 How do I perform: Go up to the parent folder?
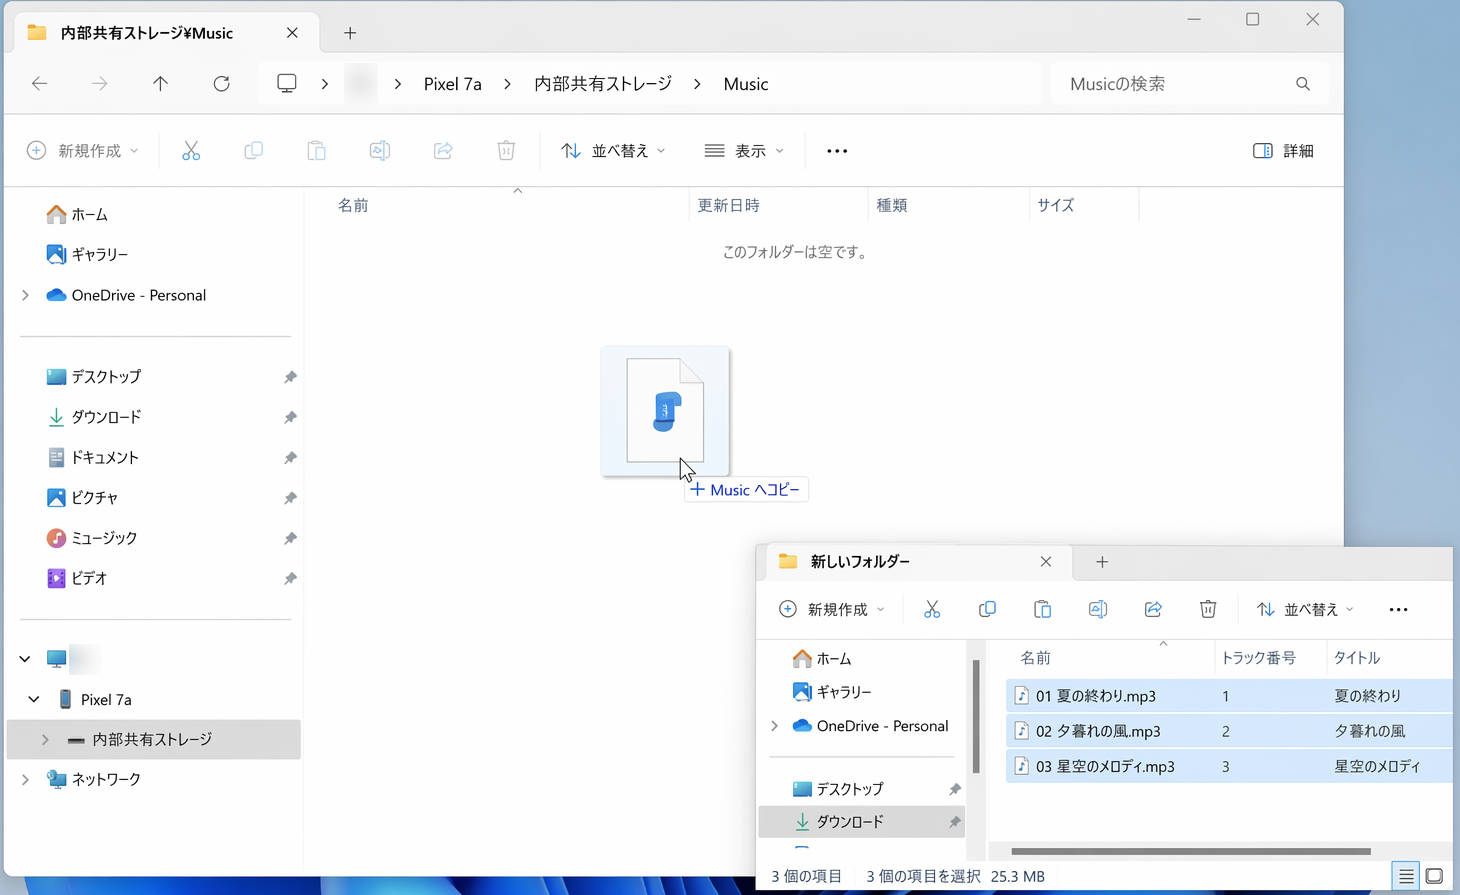pyautogui.click(x=160, y=84)
